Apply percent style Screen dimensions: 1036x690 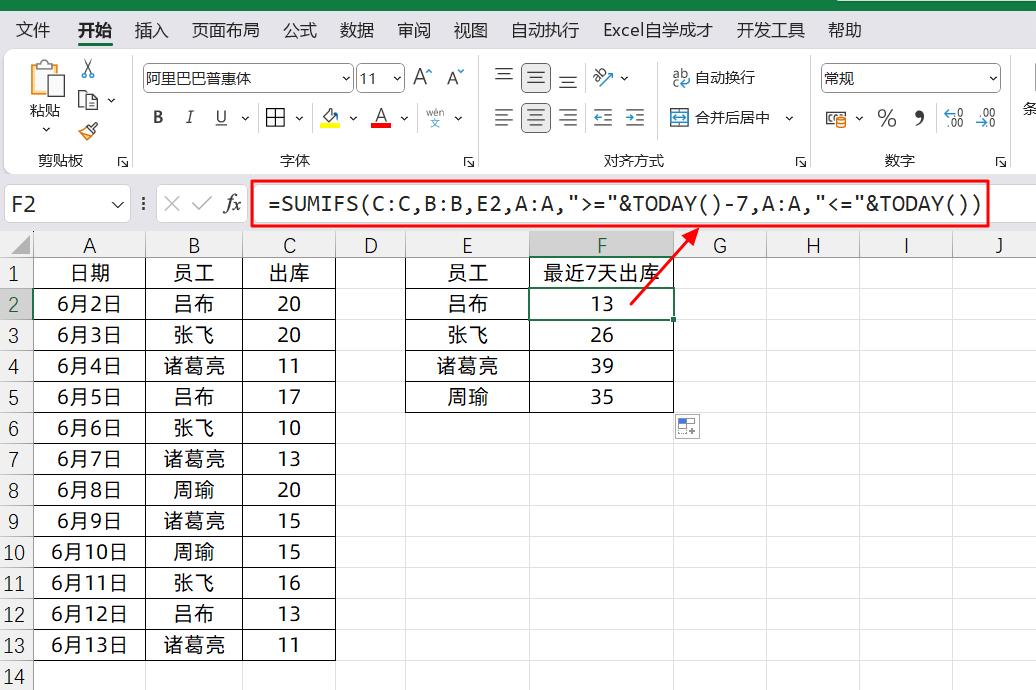coord(887,118)
